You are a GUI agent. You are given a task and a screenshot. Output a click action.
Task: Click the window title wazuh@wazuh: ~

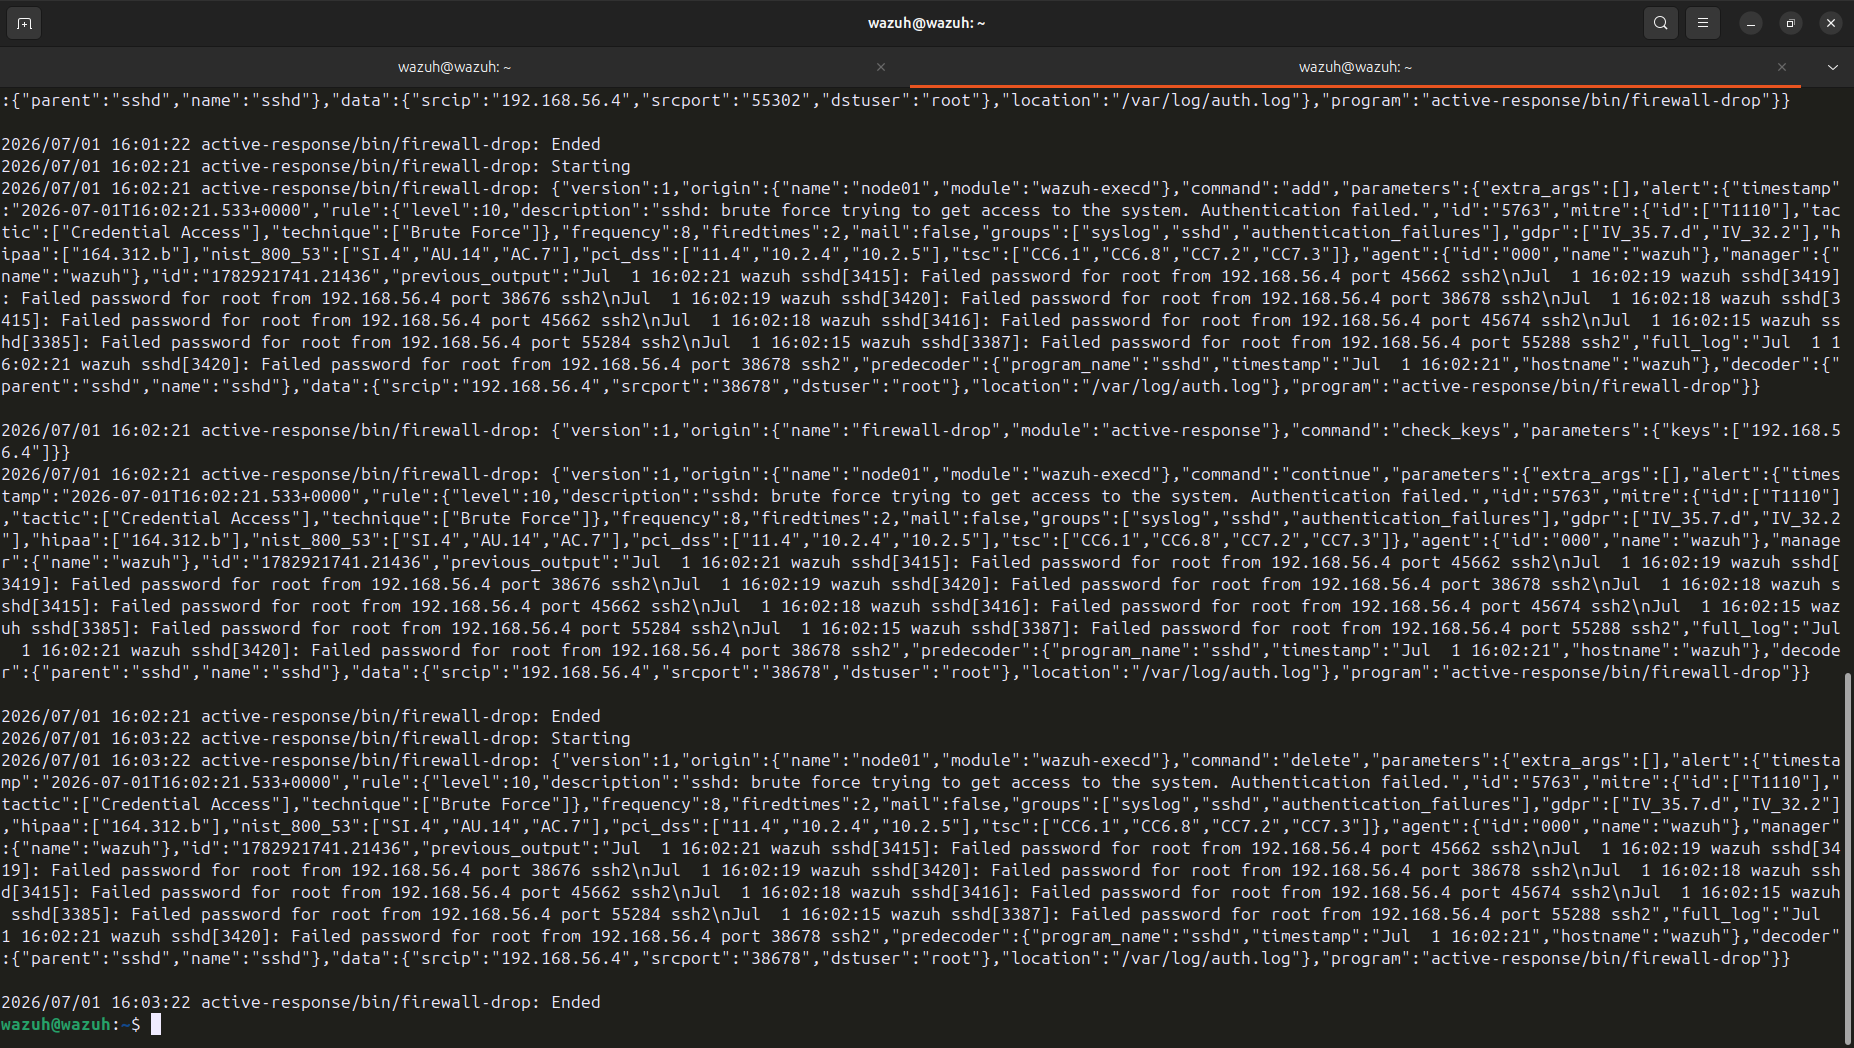[x=927, y=23]
